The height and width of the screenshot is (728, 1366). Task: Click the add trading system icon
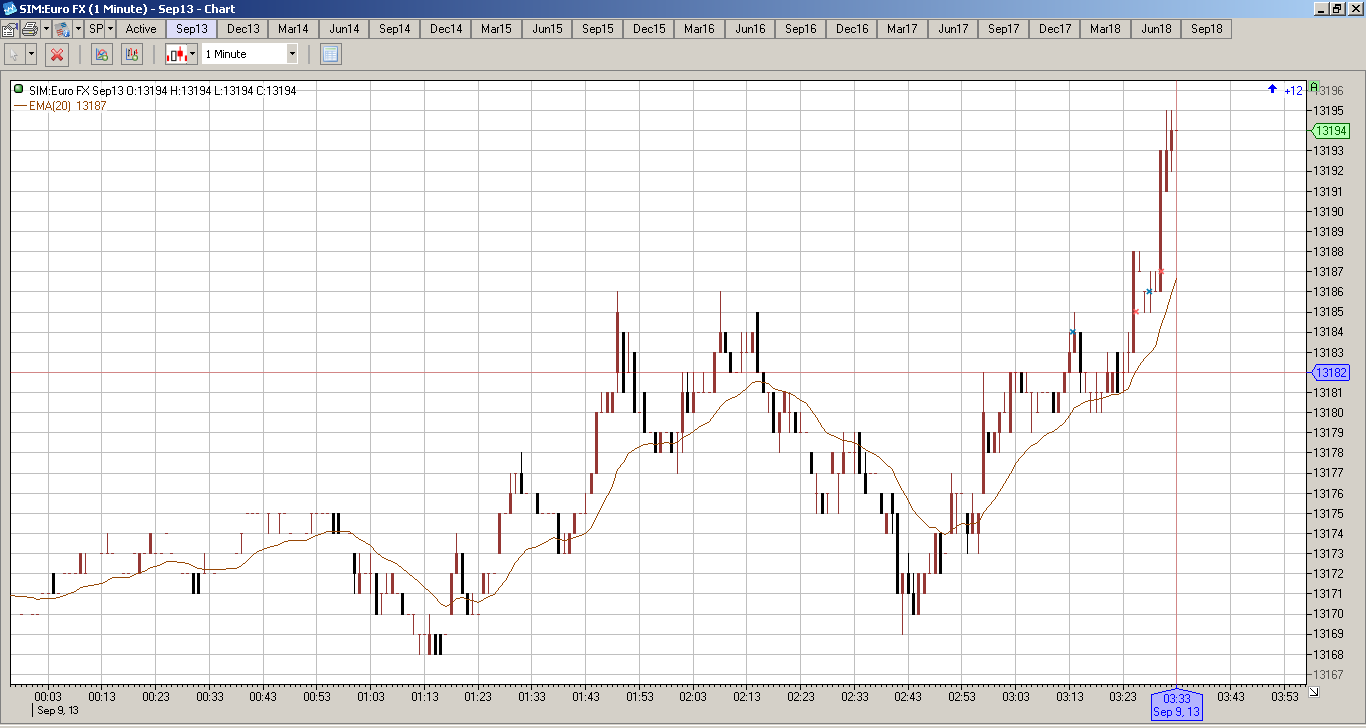(132, 54)
